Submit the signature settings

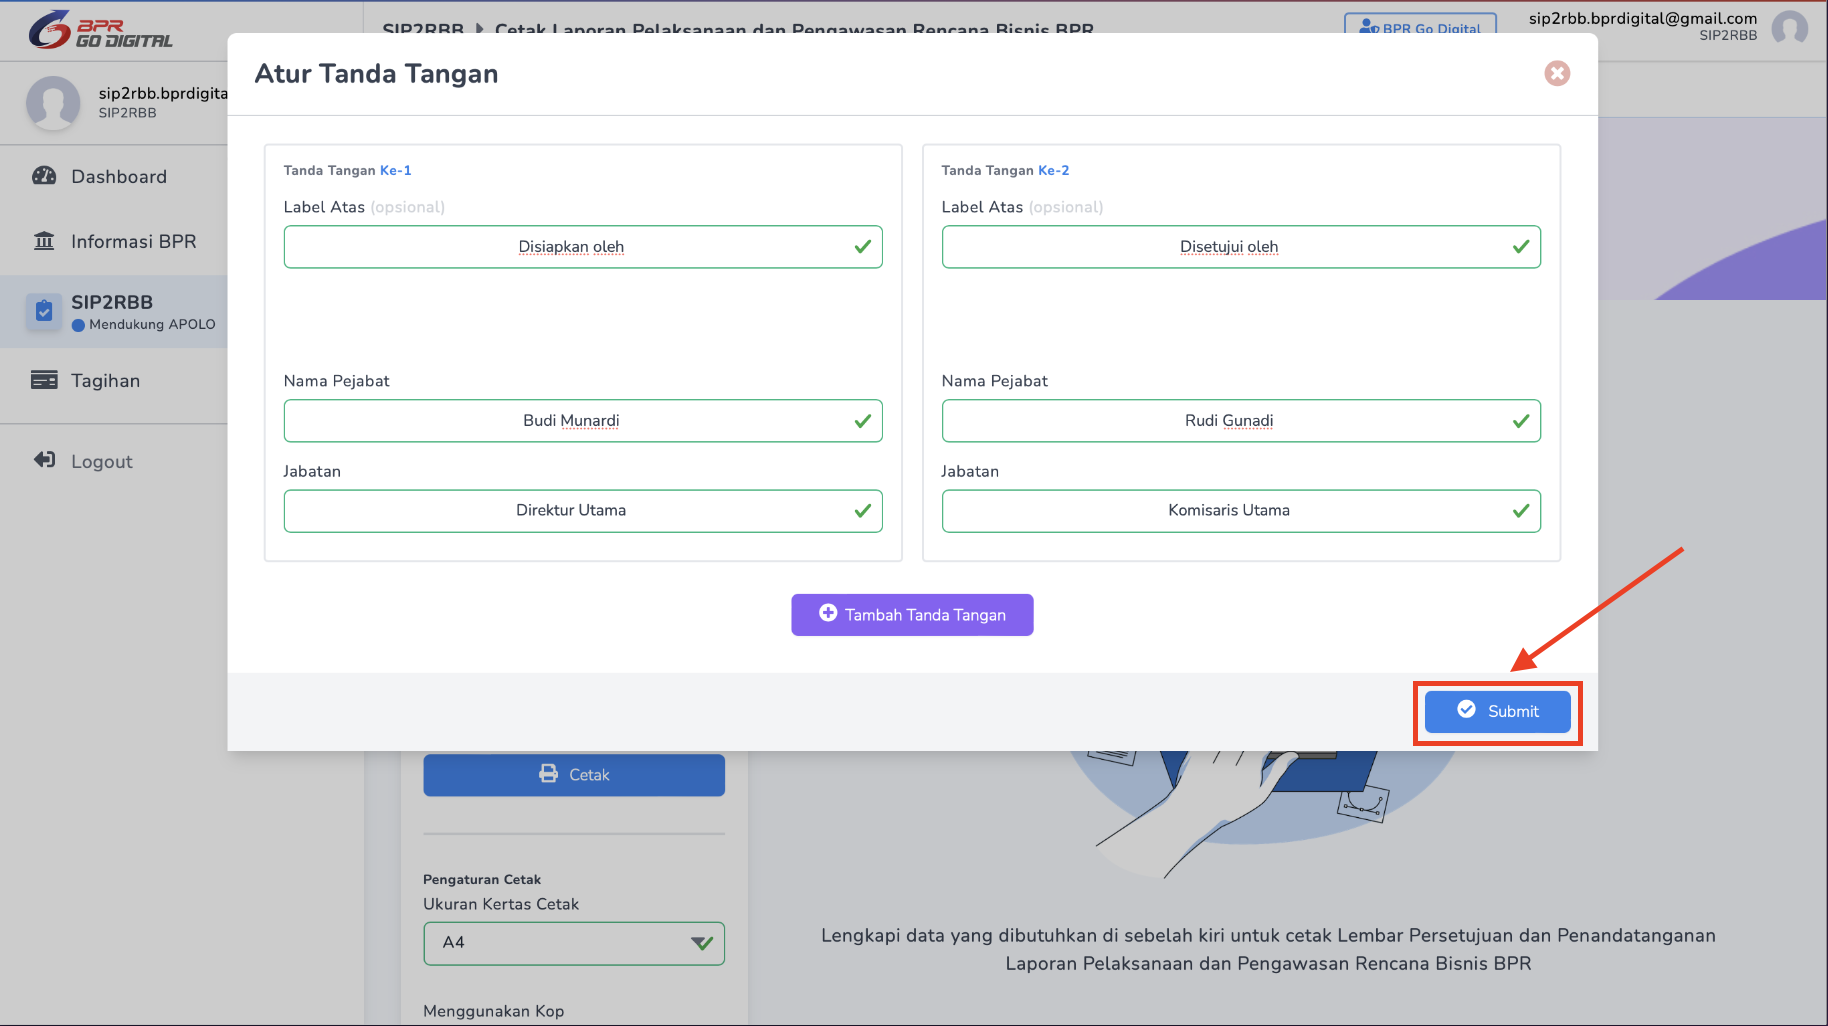point(1497,711)
